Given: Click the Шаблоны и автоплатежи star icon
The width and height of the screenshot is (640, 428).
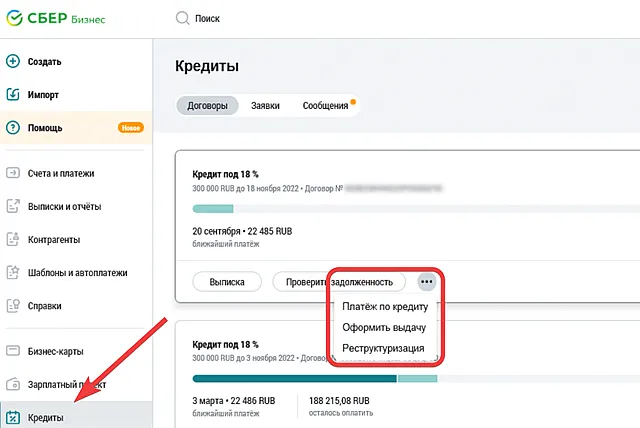Looking at the screenshot, I should [13, 272].
